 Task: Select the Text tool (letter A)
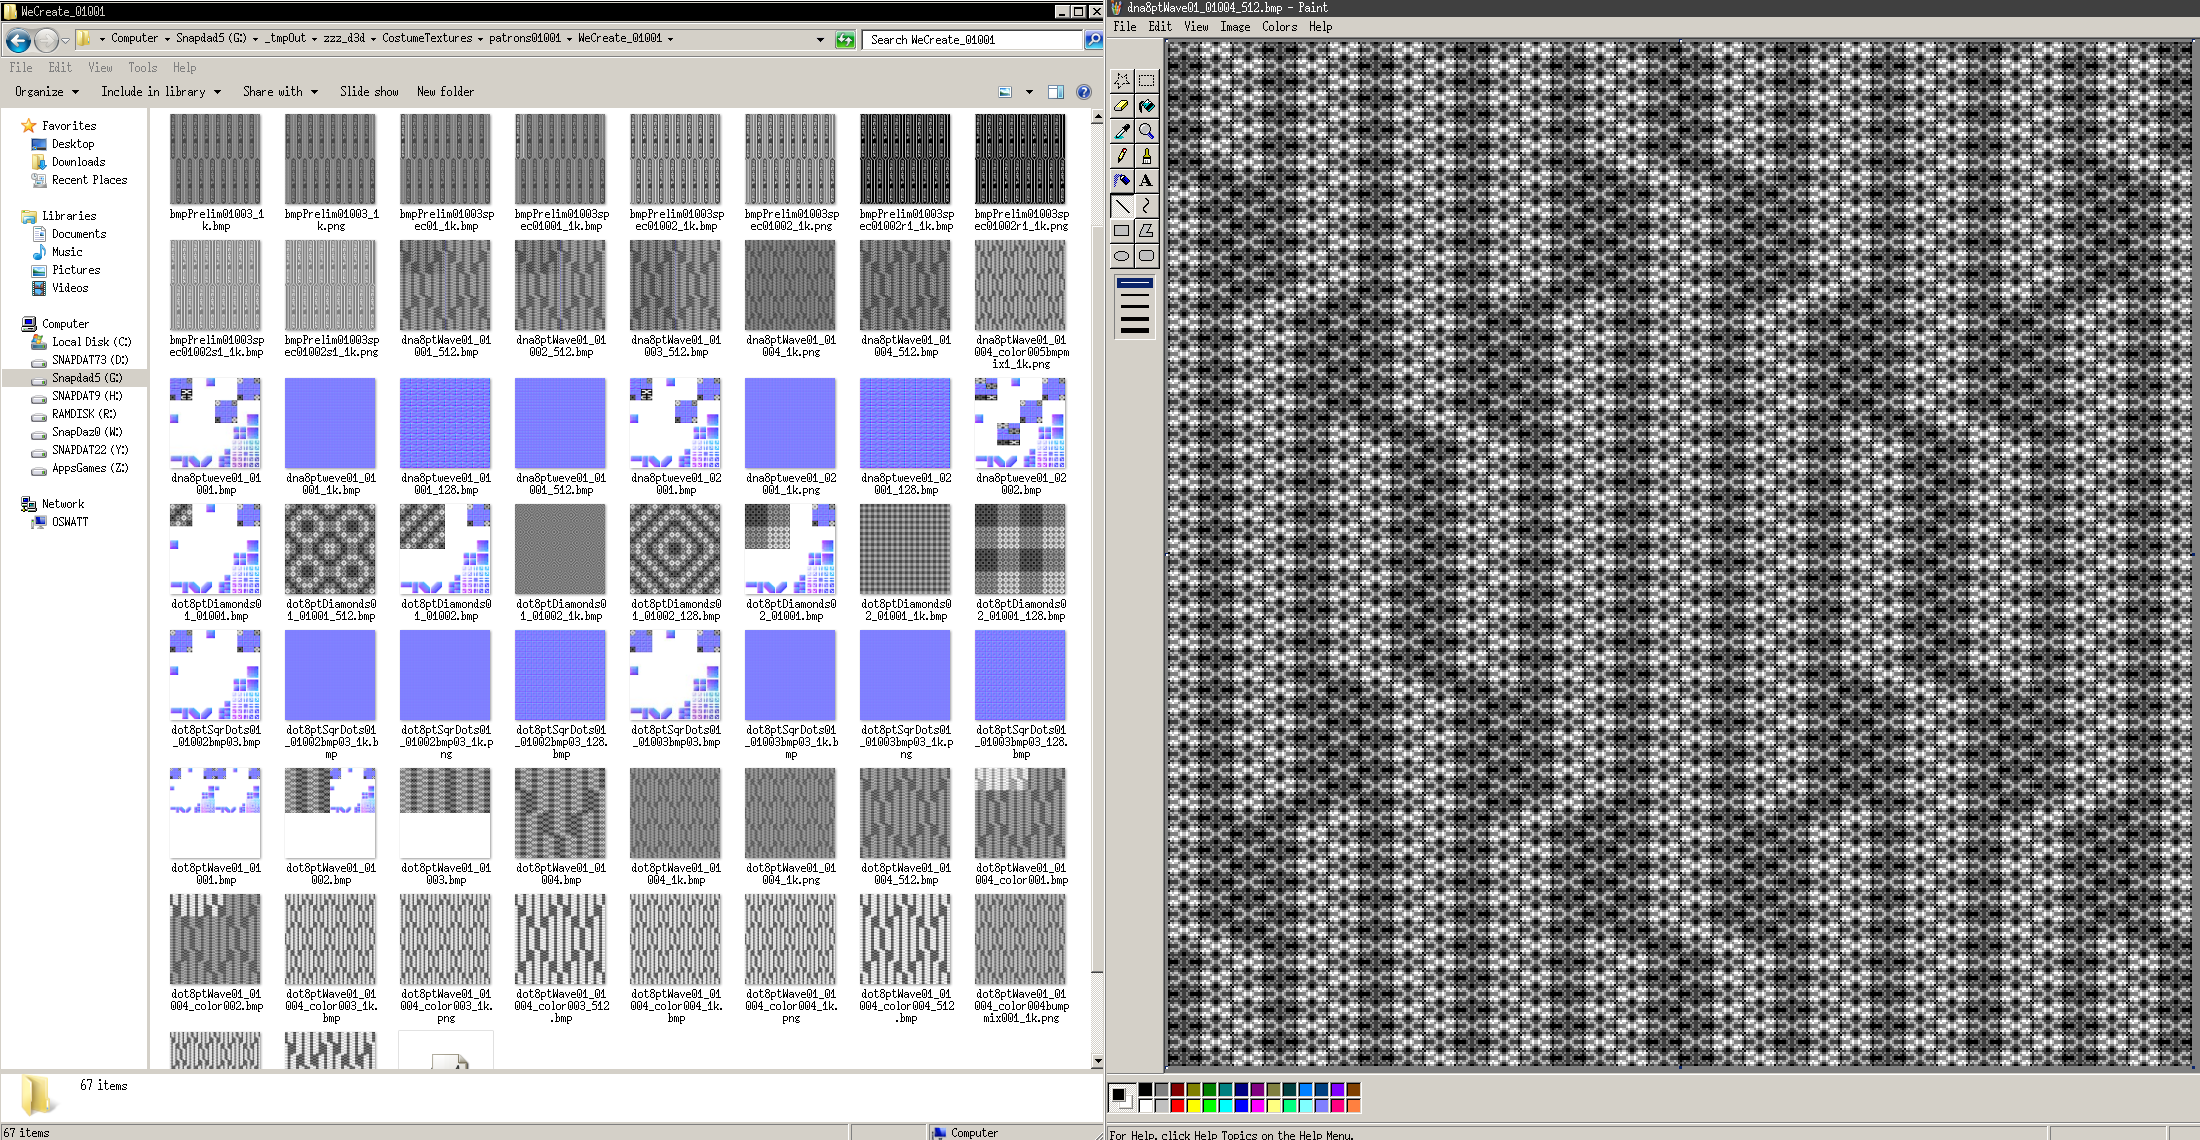(x=1146, y=181)
